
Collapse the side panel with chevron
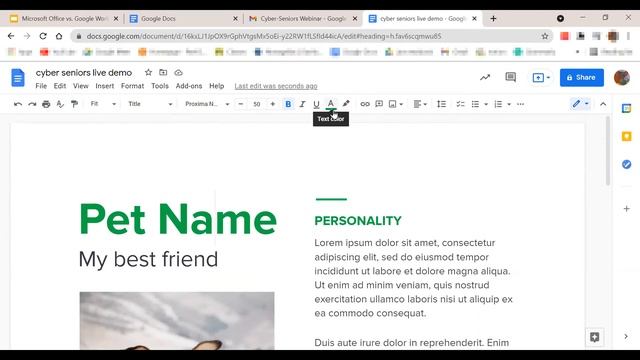tap(626, 336)
